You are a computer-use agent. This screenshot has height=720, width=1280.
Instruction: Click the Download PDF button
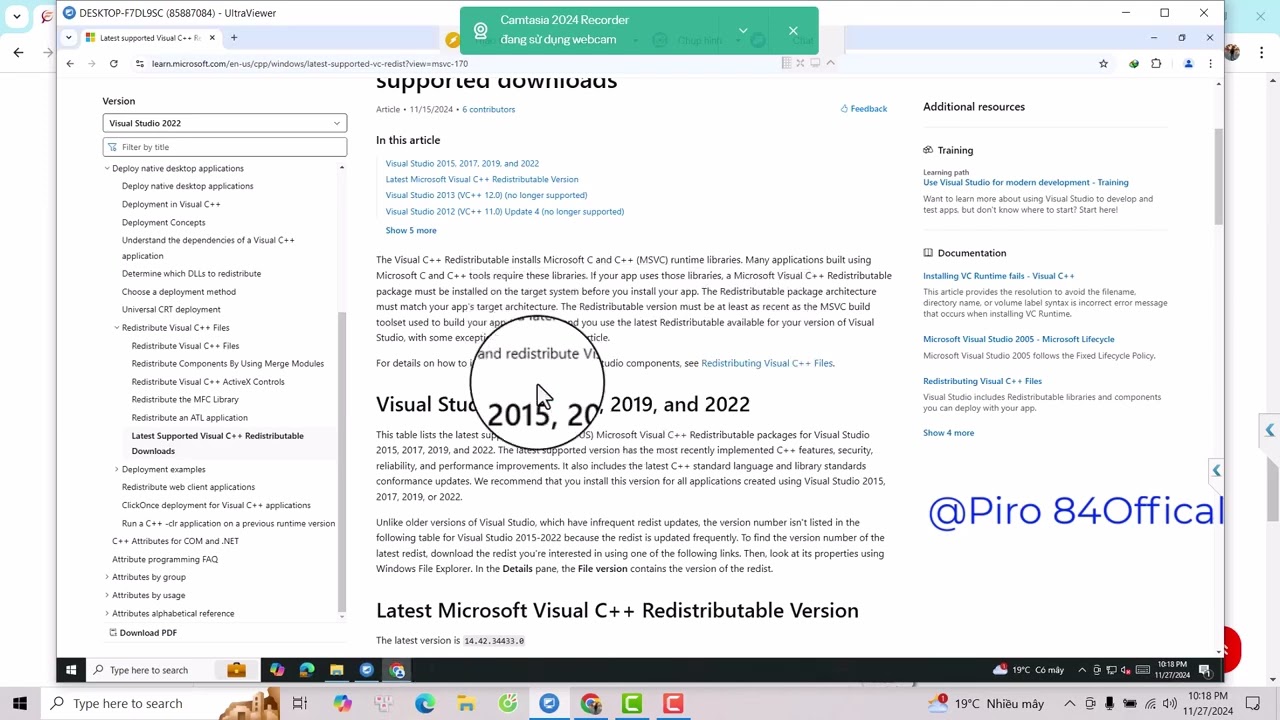(142, 633)
